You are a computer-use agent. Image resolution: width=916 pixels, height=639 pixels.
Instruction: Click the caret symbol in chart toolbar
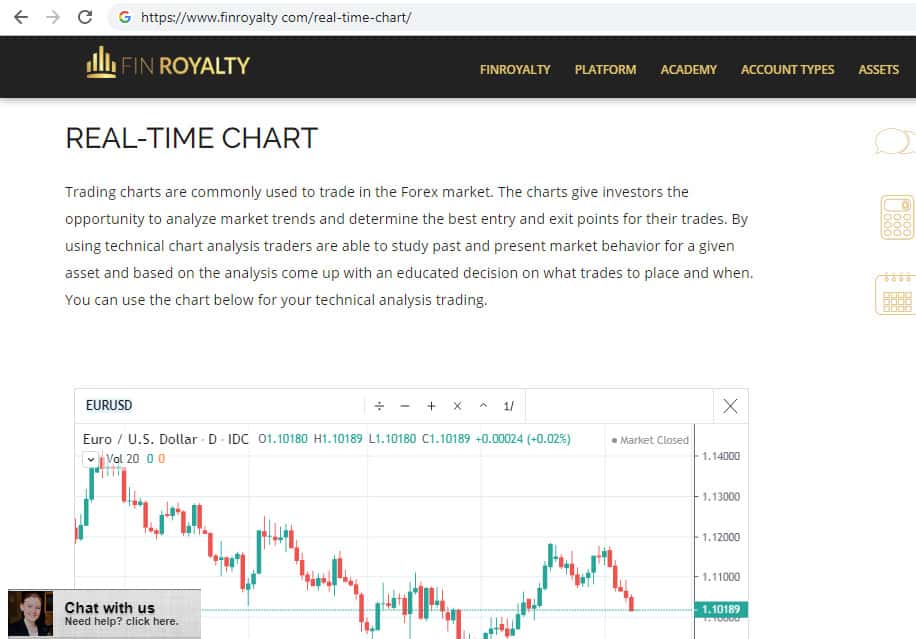483,406
